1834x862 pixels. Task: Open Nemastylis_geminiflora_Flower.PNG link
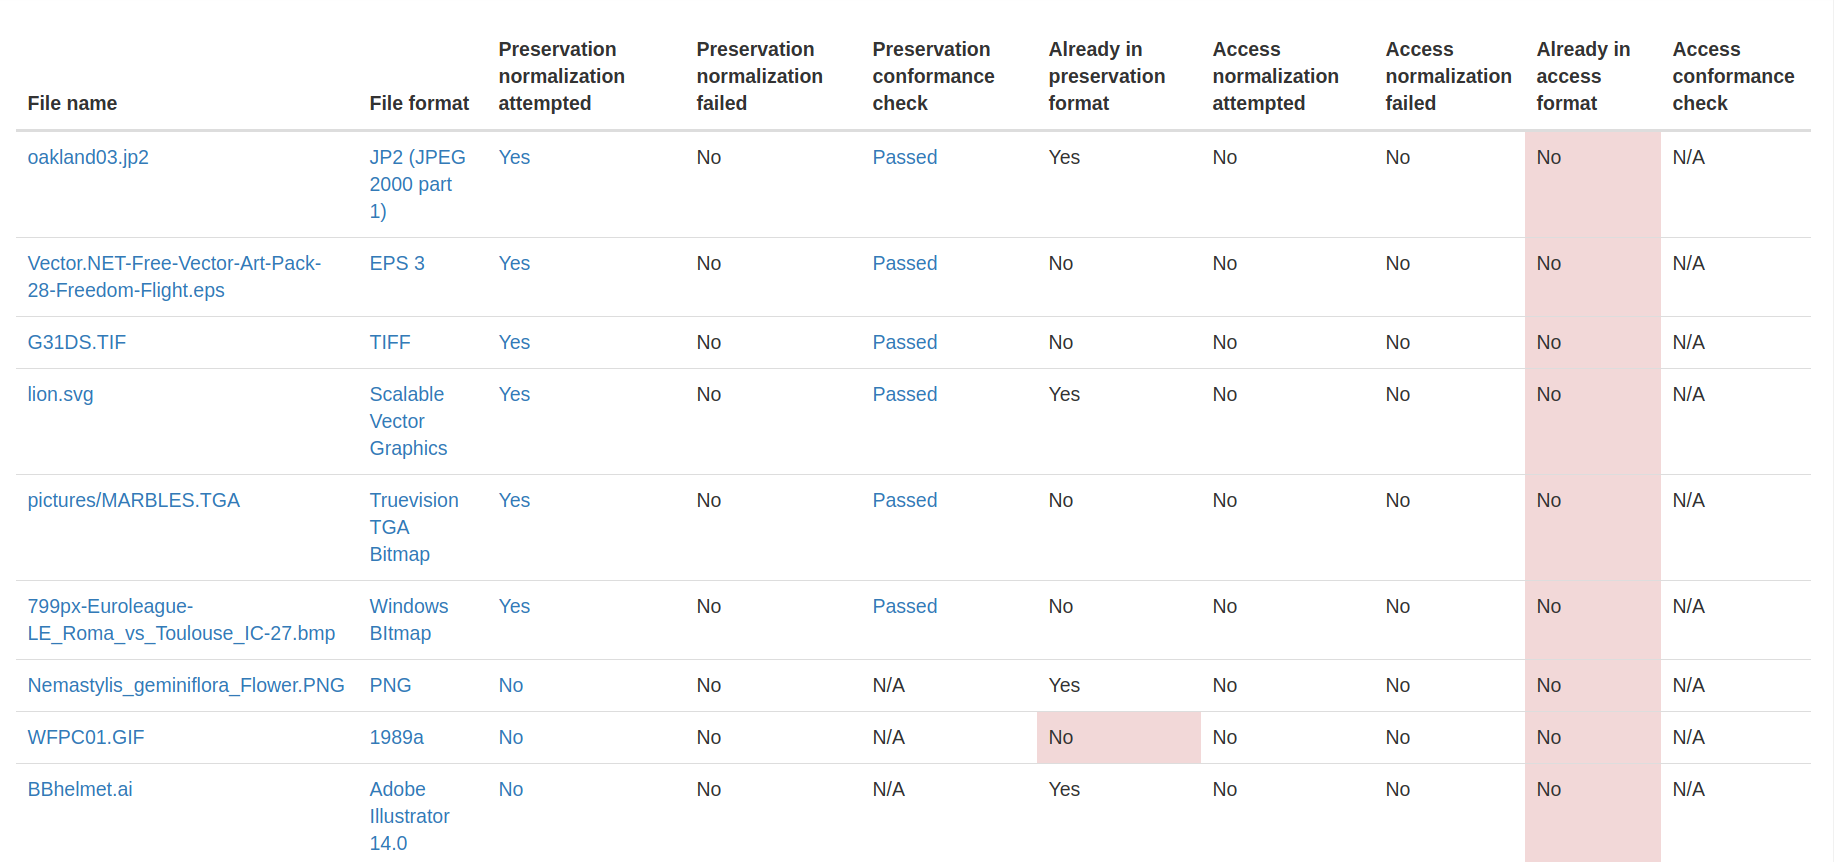[x=186, y=685]
